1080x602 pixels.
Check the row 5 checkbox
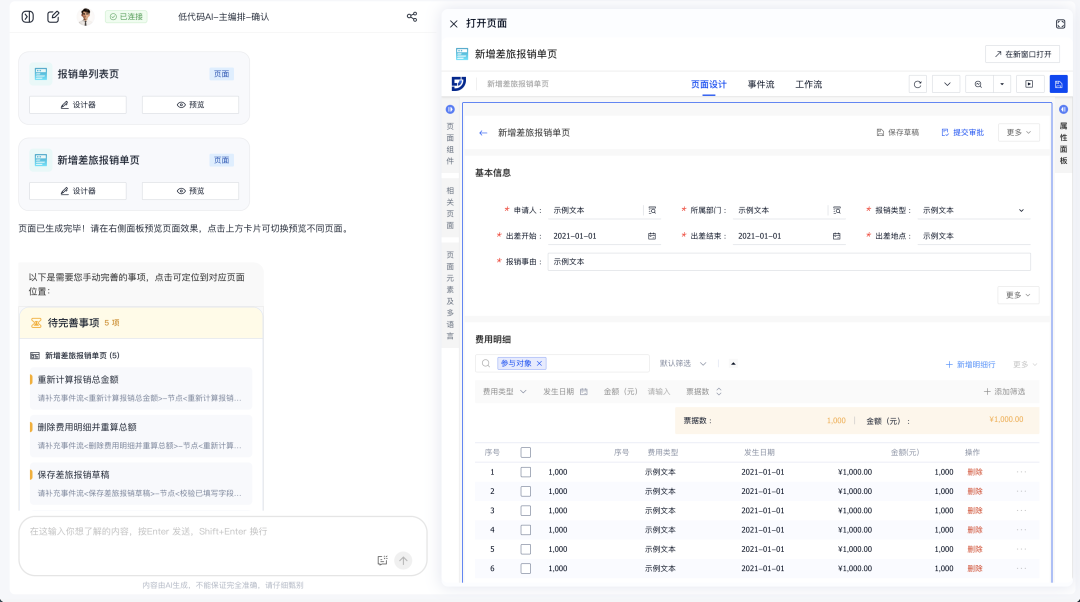click(526, 549)
